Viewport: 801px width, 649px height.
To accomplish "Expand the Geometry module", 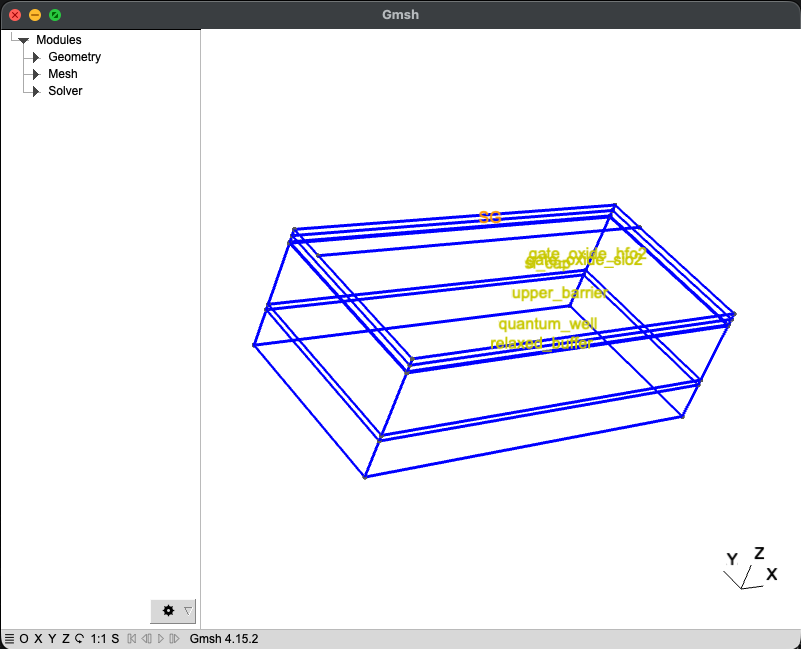I will [36, 57].
